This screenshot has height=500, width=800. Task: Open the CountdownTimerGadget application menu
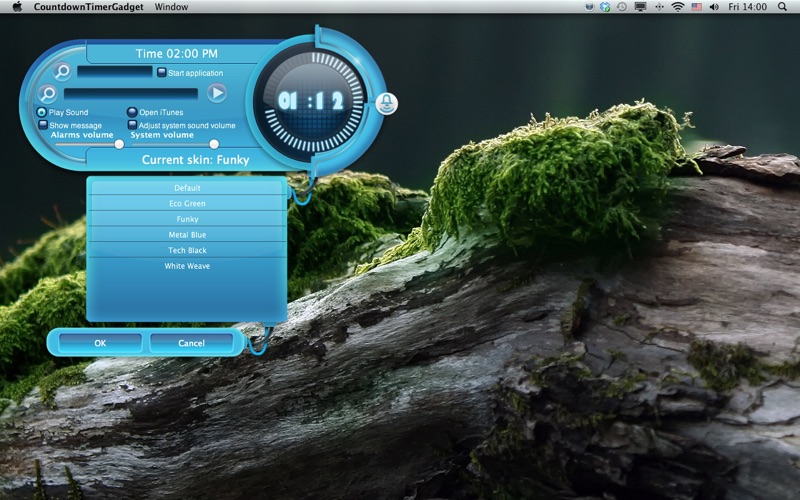(x=88, y=7)
